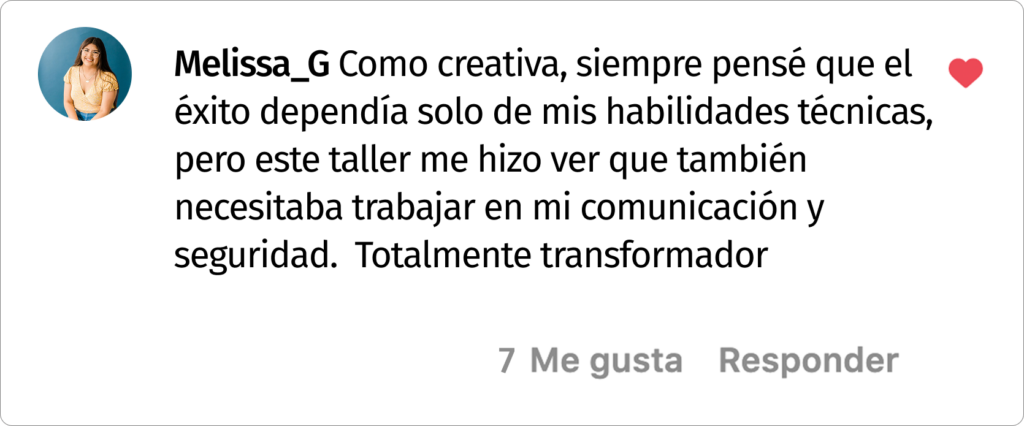Open Melissa_G's round profile photo
Image resolution: width=1024 pixels, height=426 pixels.
point(85,74)
